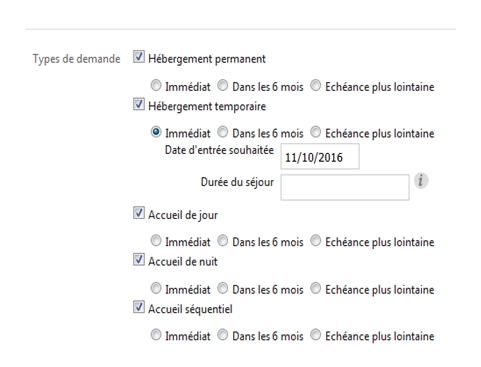Uncheck the Hébergement permanent checkbox

click(x=139, y=57)
